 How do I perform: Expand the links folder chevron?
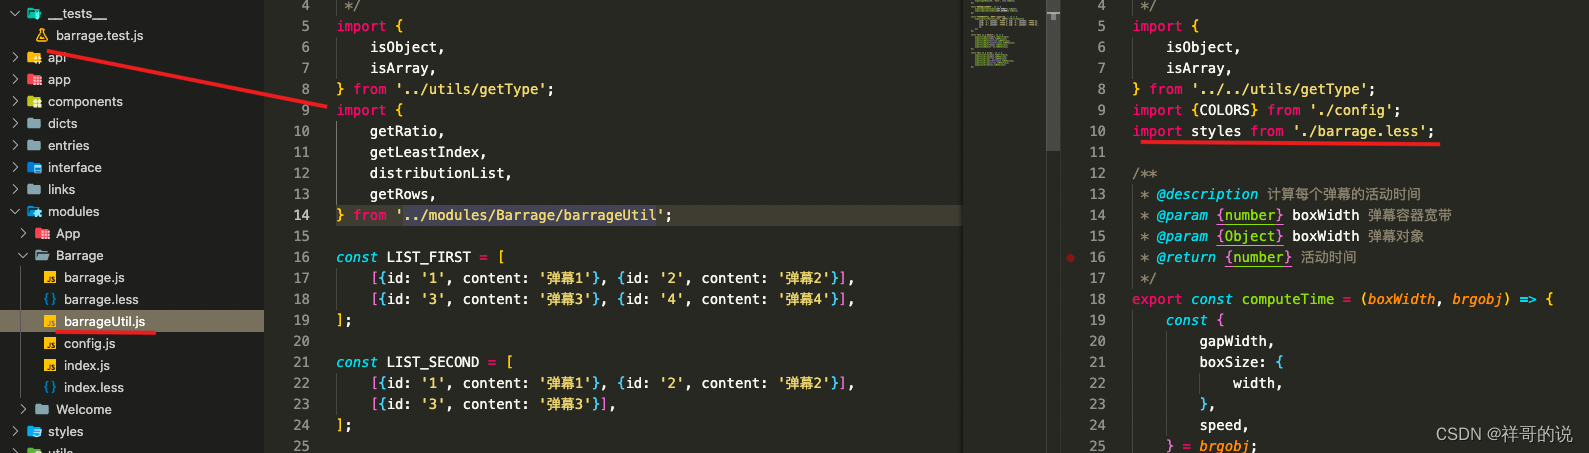tap(15, 190)
